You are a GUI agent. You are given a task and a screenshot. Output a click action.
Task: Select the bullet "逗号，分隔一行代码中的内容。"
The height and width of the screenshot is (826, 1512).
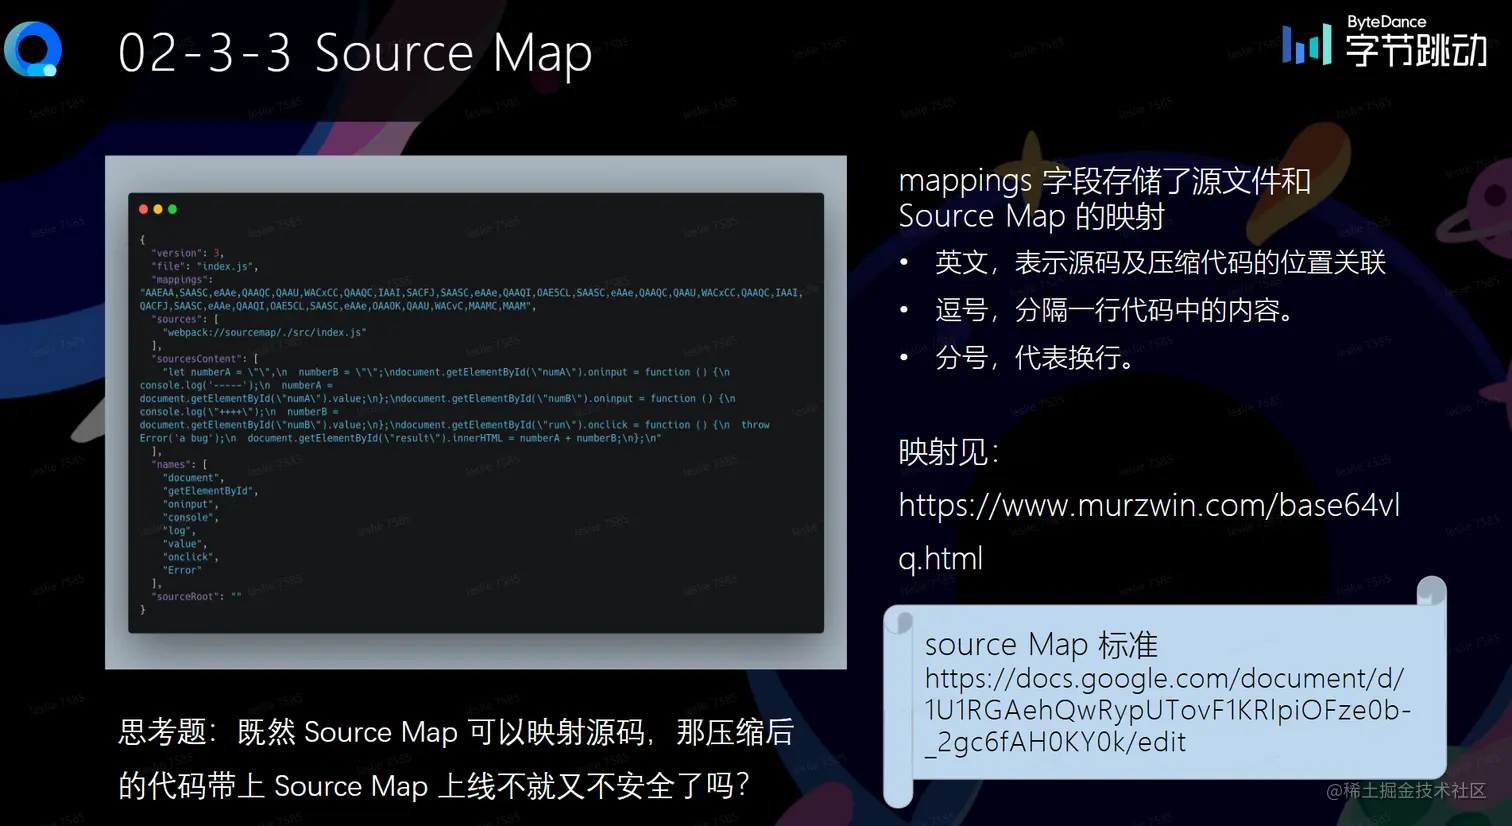pos(1116,310)
